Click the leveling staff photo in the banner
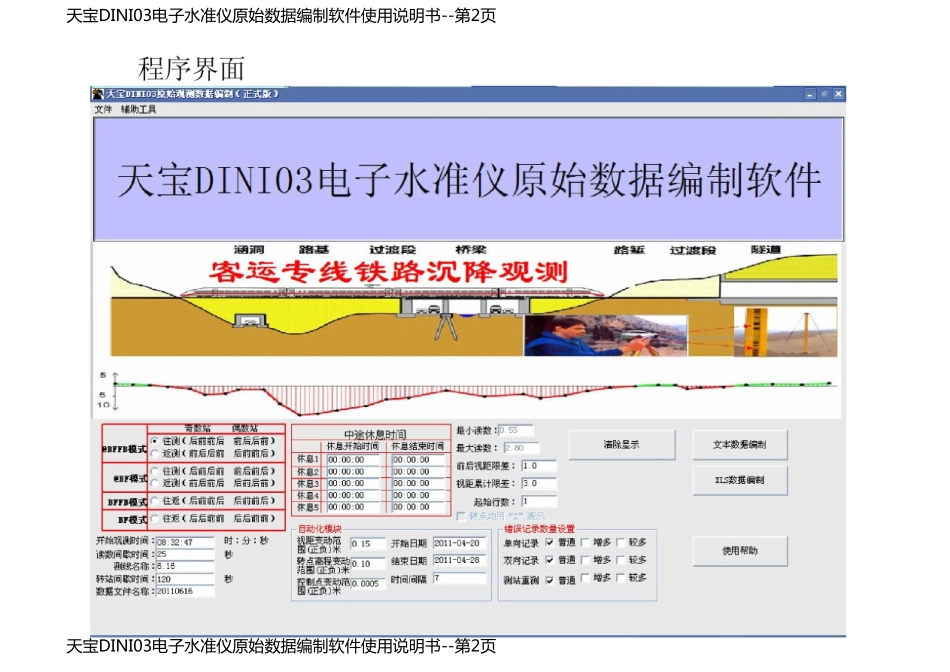Viewport: 950px width, 672px height. point(785,332)
